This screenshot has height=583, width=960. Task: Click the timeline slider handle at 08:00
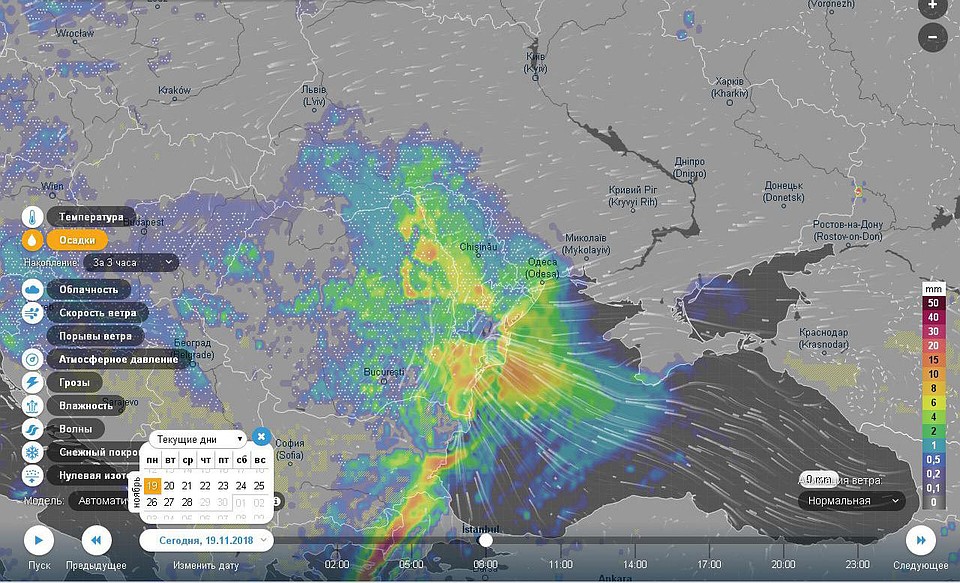pyautogui.click(x=486, y=540)
